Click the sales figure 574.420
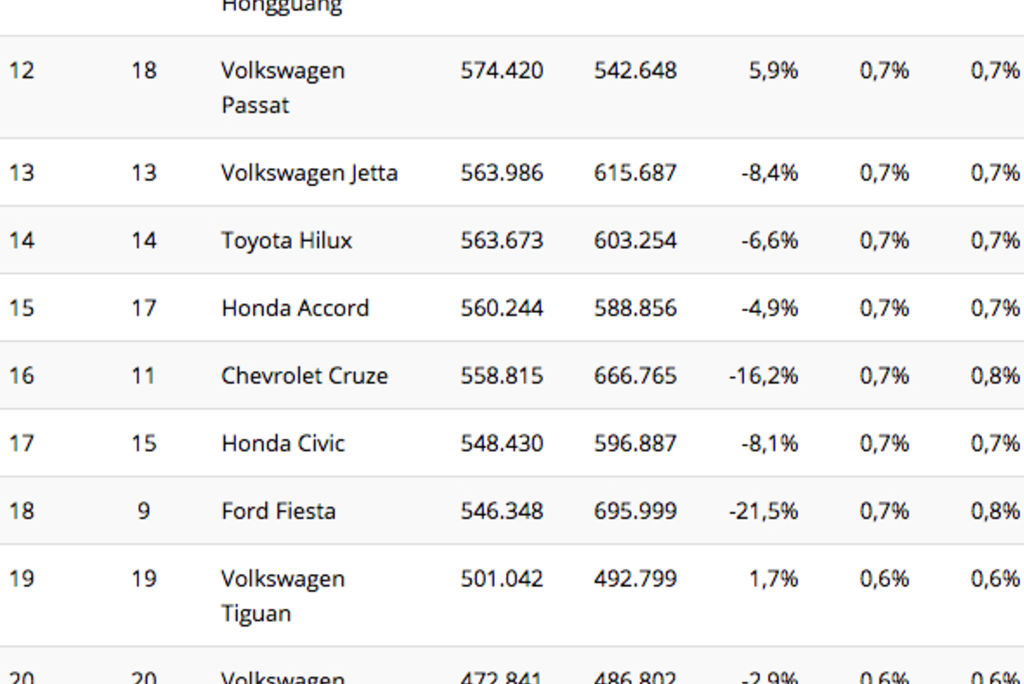This screenshot has width=1024, height=684. tap(502, 71)
